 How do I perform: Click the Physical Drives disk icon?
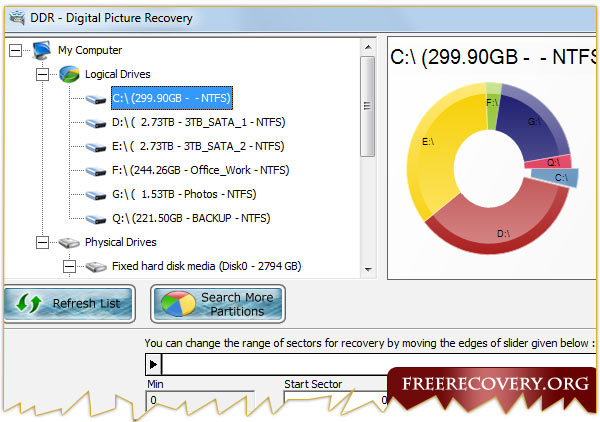69,243
